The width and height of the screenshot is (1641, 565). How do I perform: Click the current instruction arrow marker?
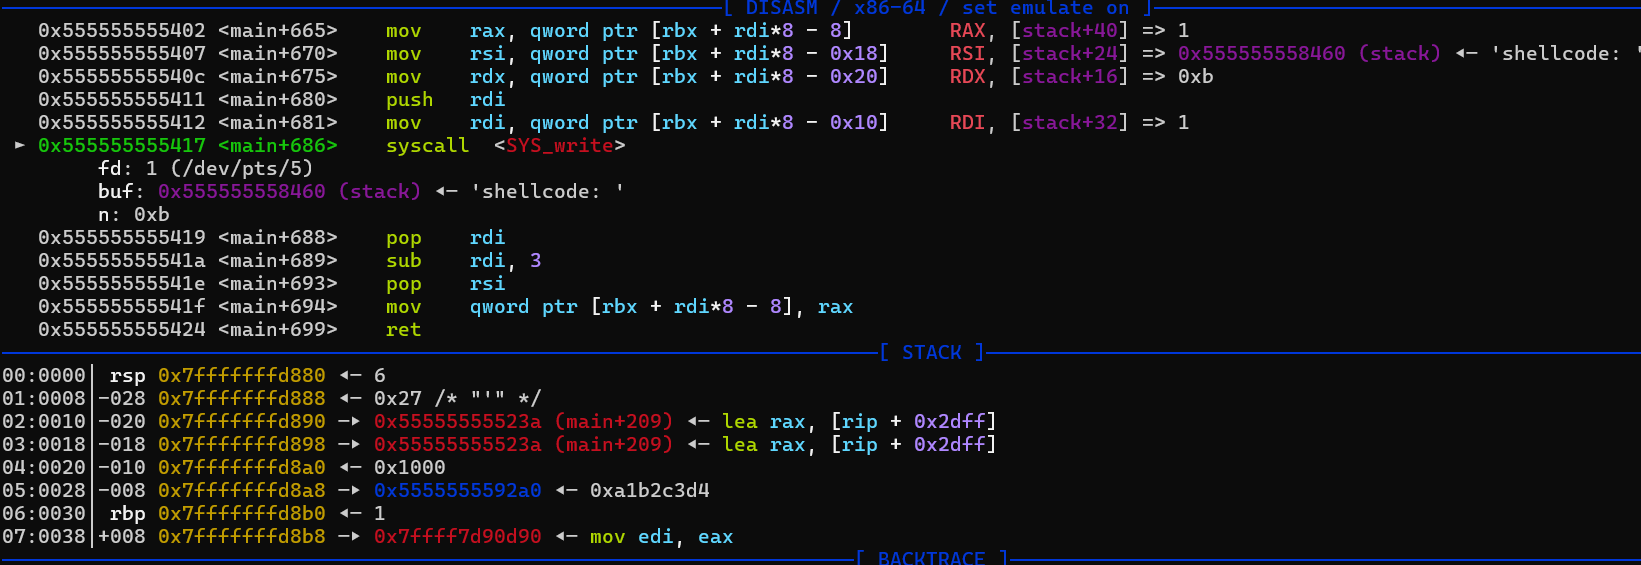[20, 146]
